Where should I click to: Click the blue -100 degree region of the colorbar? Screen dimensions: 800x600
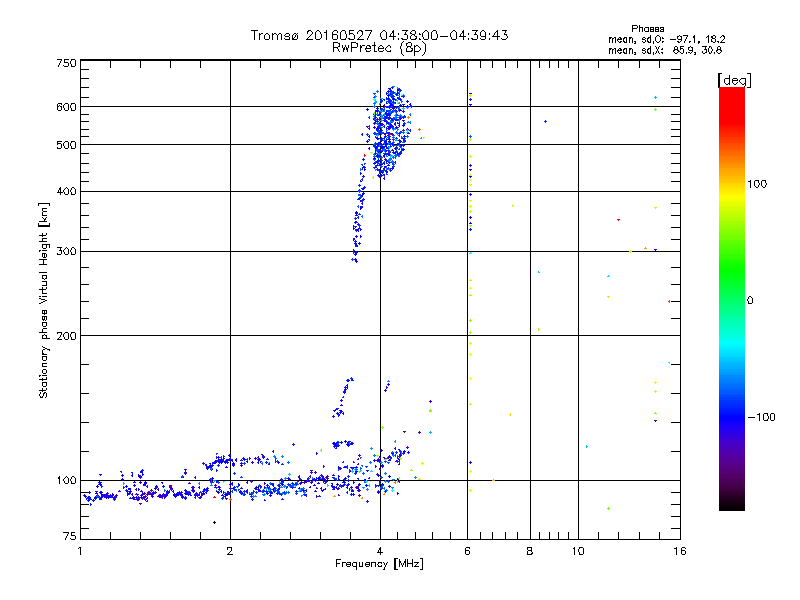tap(732, 417)
